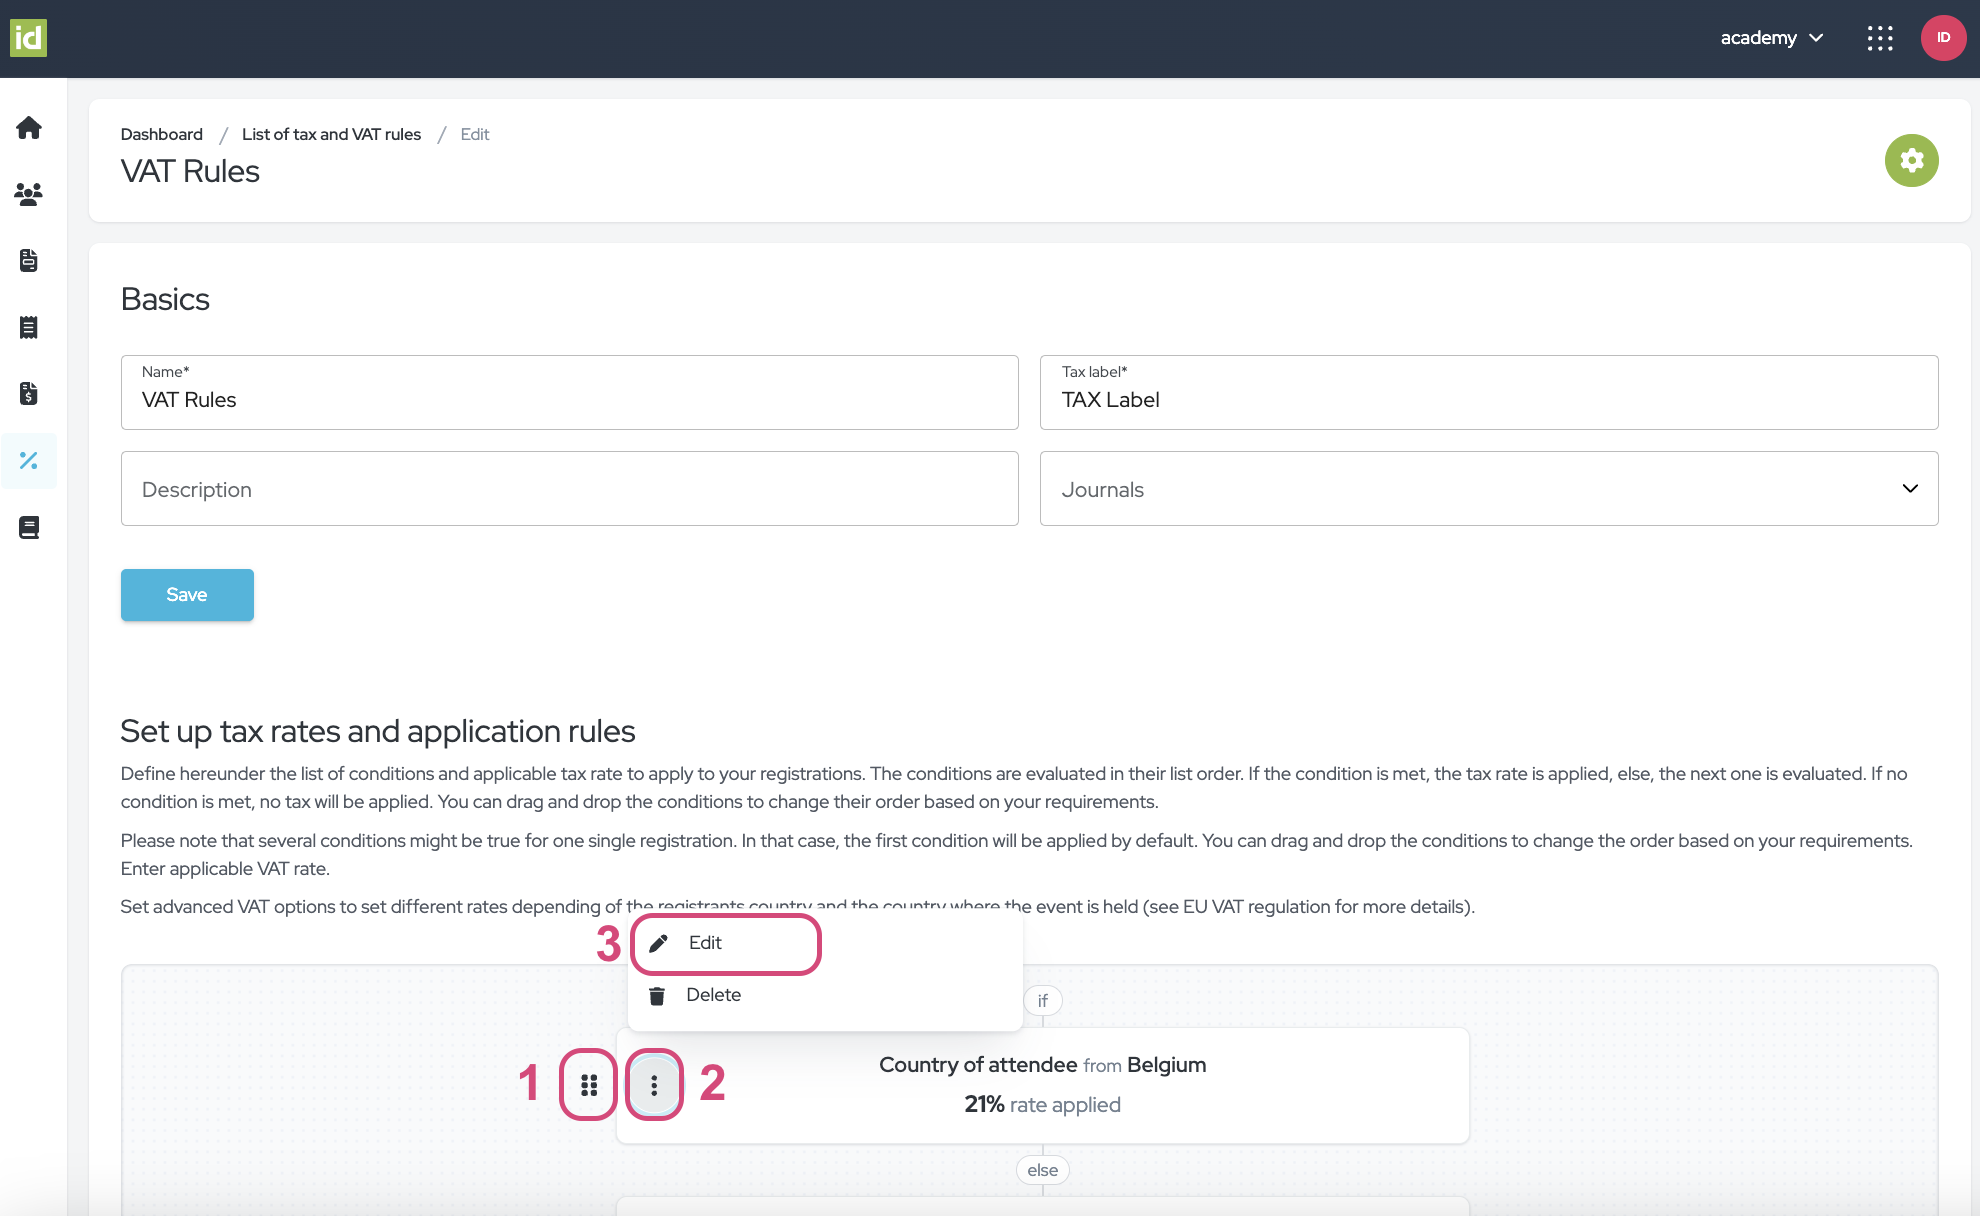Click the Name input field

click(x=569, y=399)
